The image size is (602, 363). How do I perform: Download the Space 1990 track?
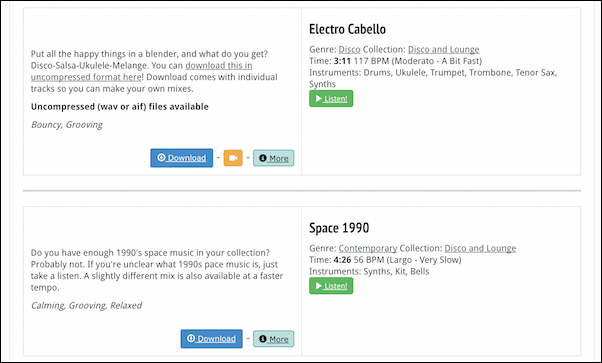tap(212, 338)
